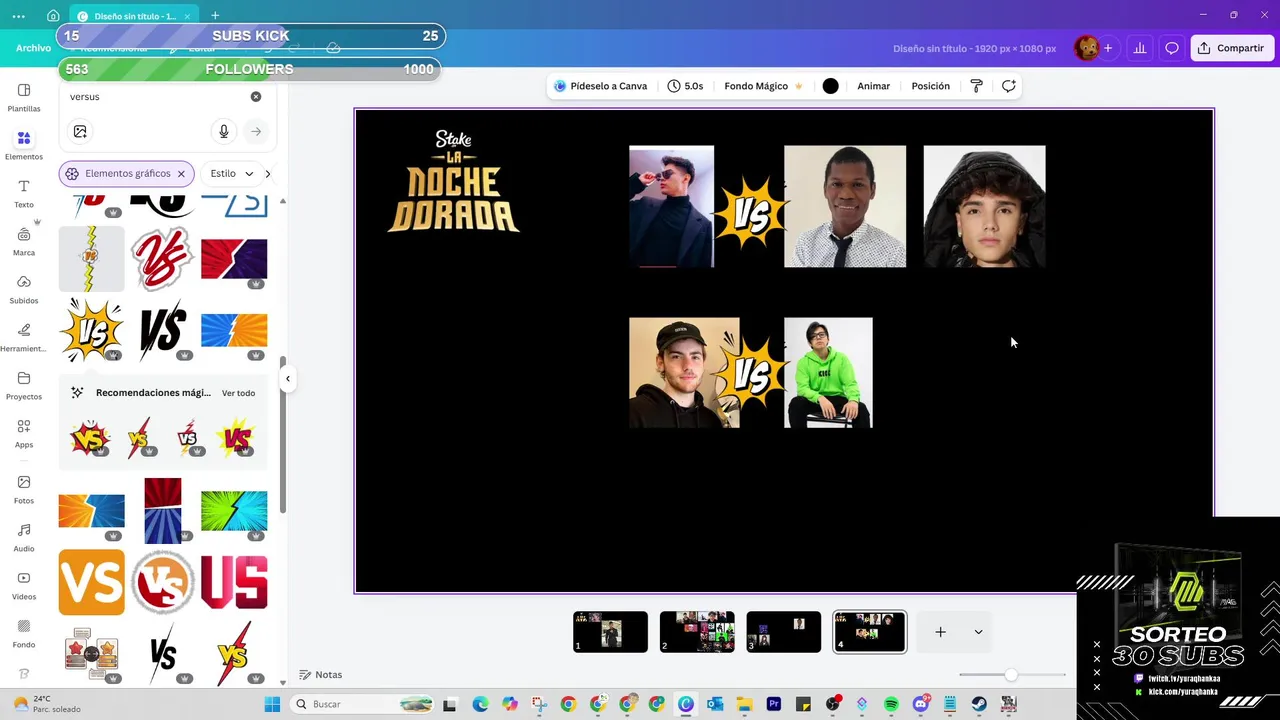Open the Archivo menu
Screen dimensions: 1280x720
point(33,48)
